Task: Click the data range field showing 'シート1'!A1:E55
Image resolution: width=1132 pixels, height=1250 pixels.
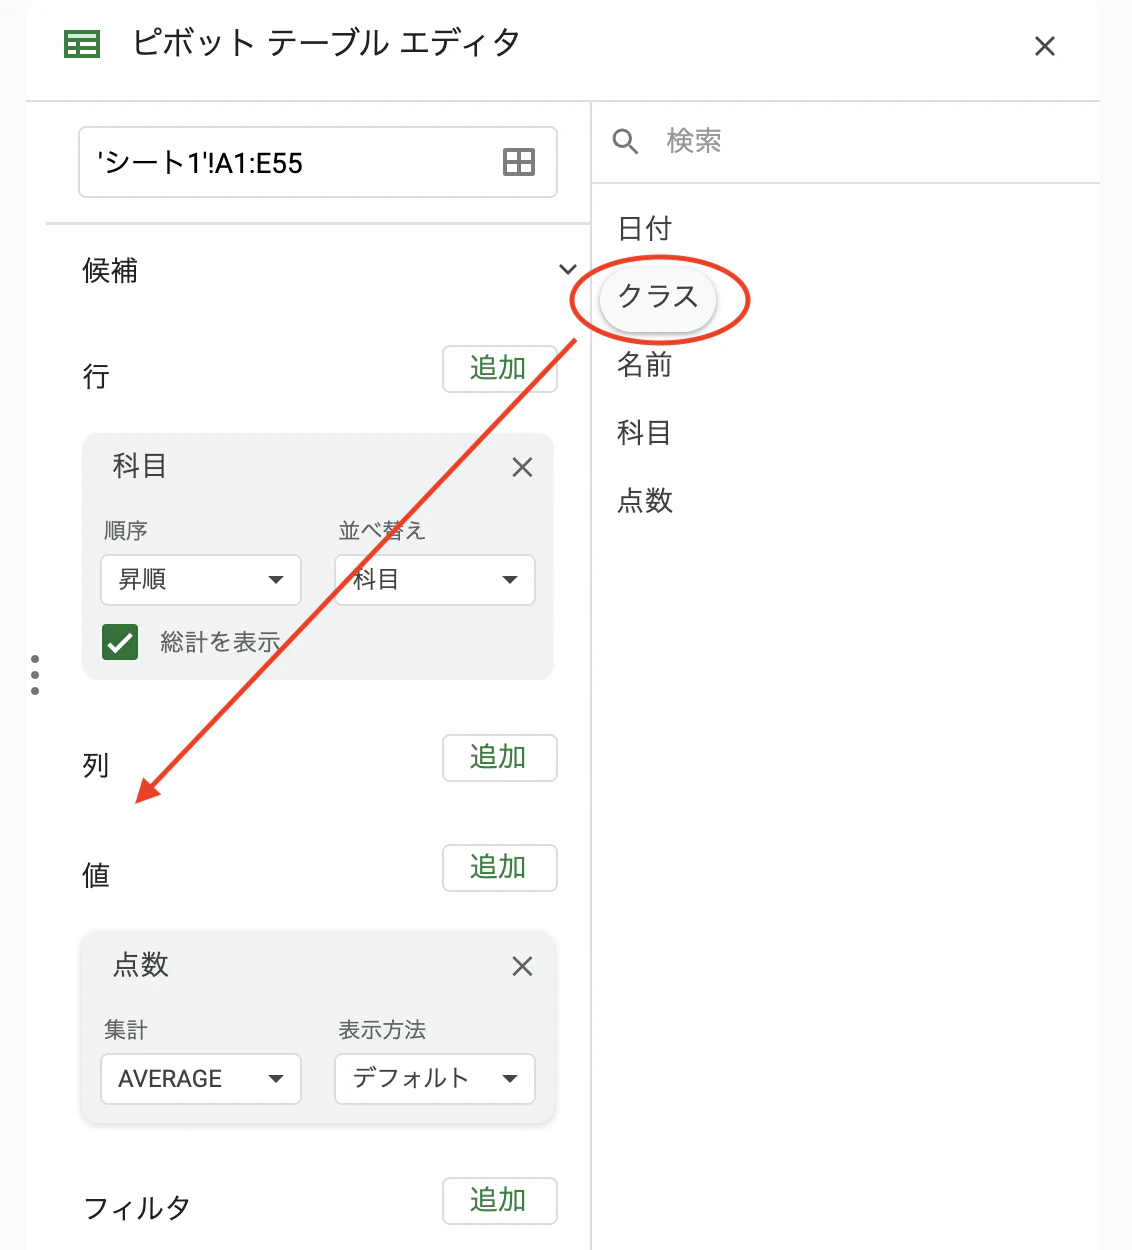Action: click(x=280, y=162)
